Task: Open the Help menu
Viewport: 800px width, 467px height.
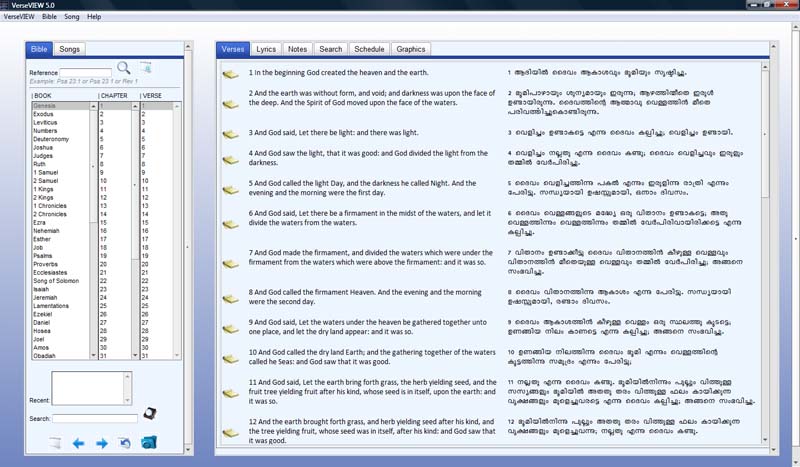Action: click(x=94, y=17)
